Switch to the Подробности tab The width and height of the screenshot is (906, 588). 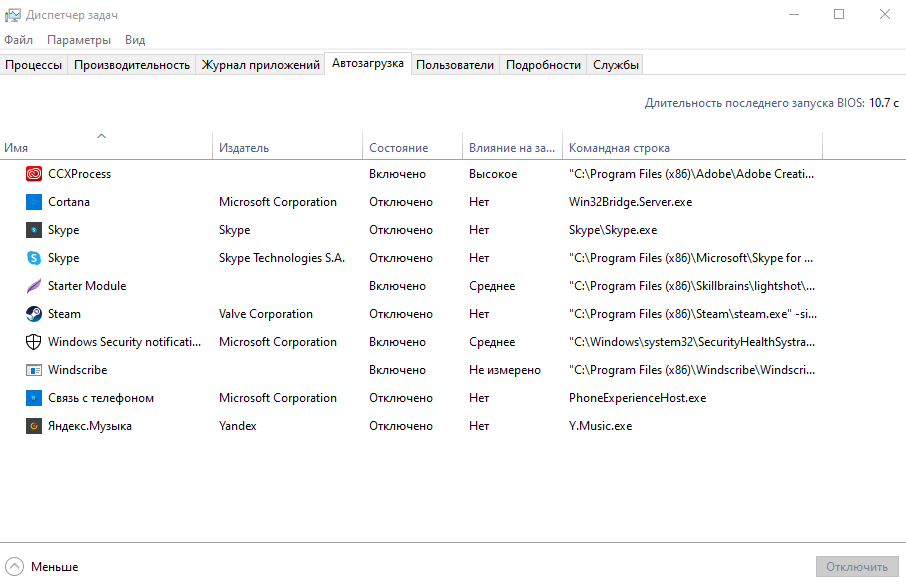tap(543, 65)
